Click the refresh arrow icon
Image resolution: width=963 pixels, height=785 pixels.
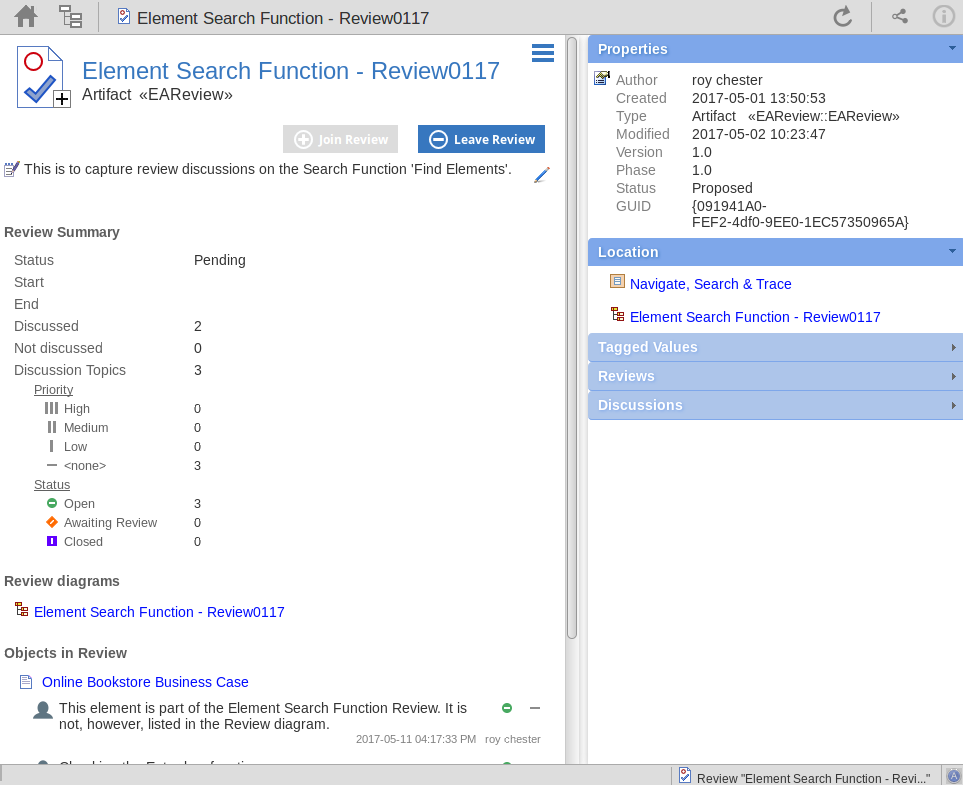click(x=842, y=16)
